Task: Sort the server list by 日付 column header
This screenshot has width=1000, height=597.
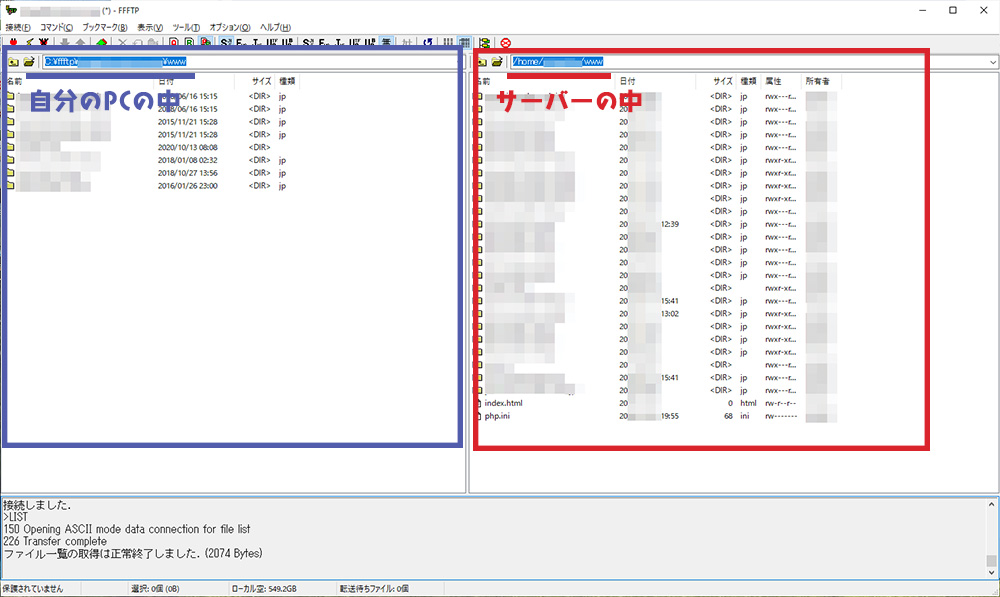Action: 627,81
